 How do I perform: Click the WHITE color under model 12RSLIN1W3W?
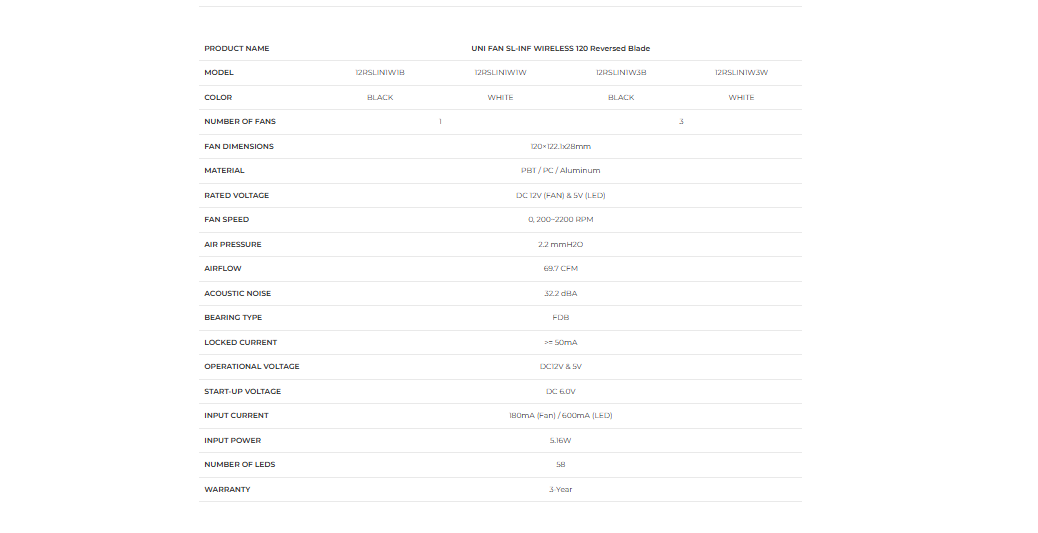tap(741, 98)
